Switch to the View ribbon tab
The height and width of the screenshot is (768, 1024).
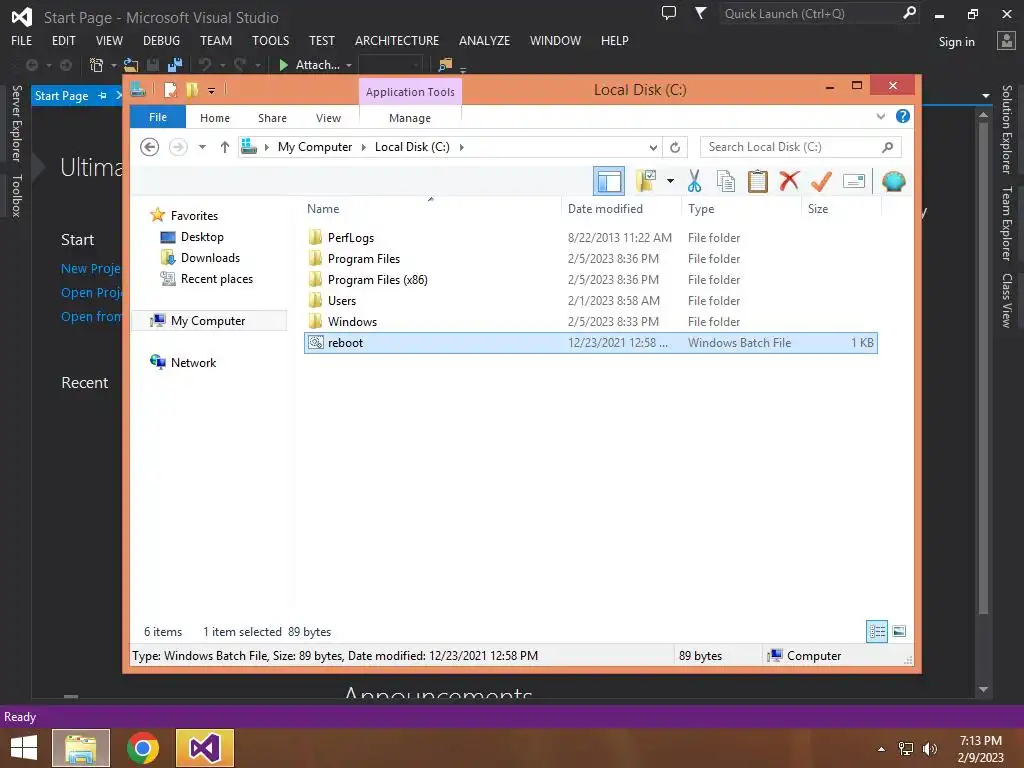(328, 118)
